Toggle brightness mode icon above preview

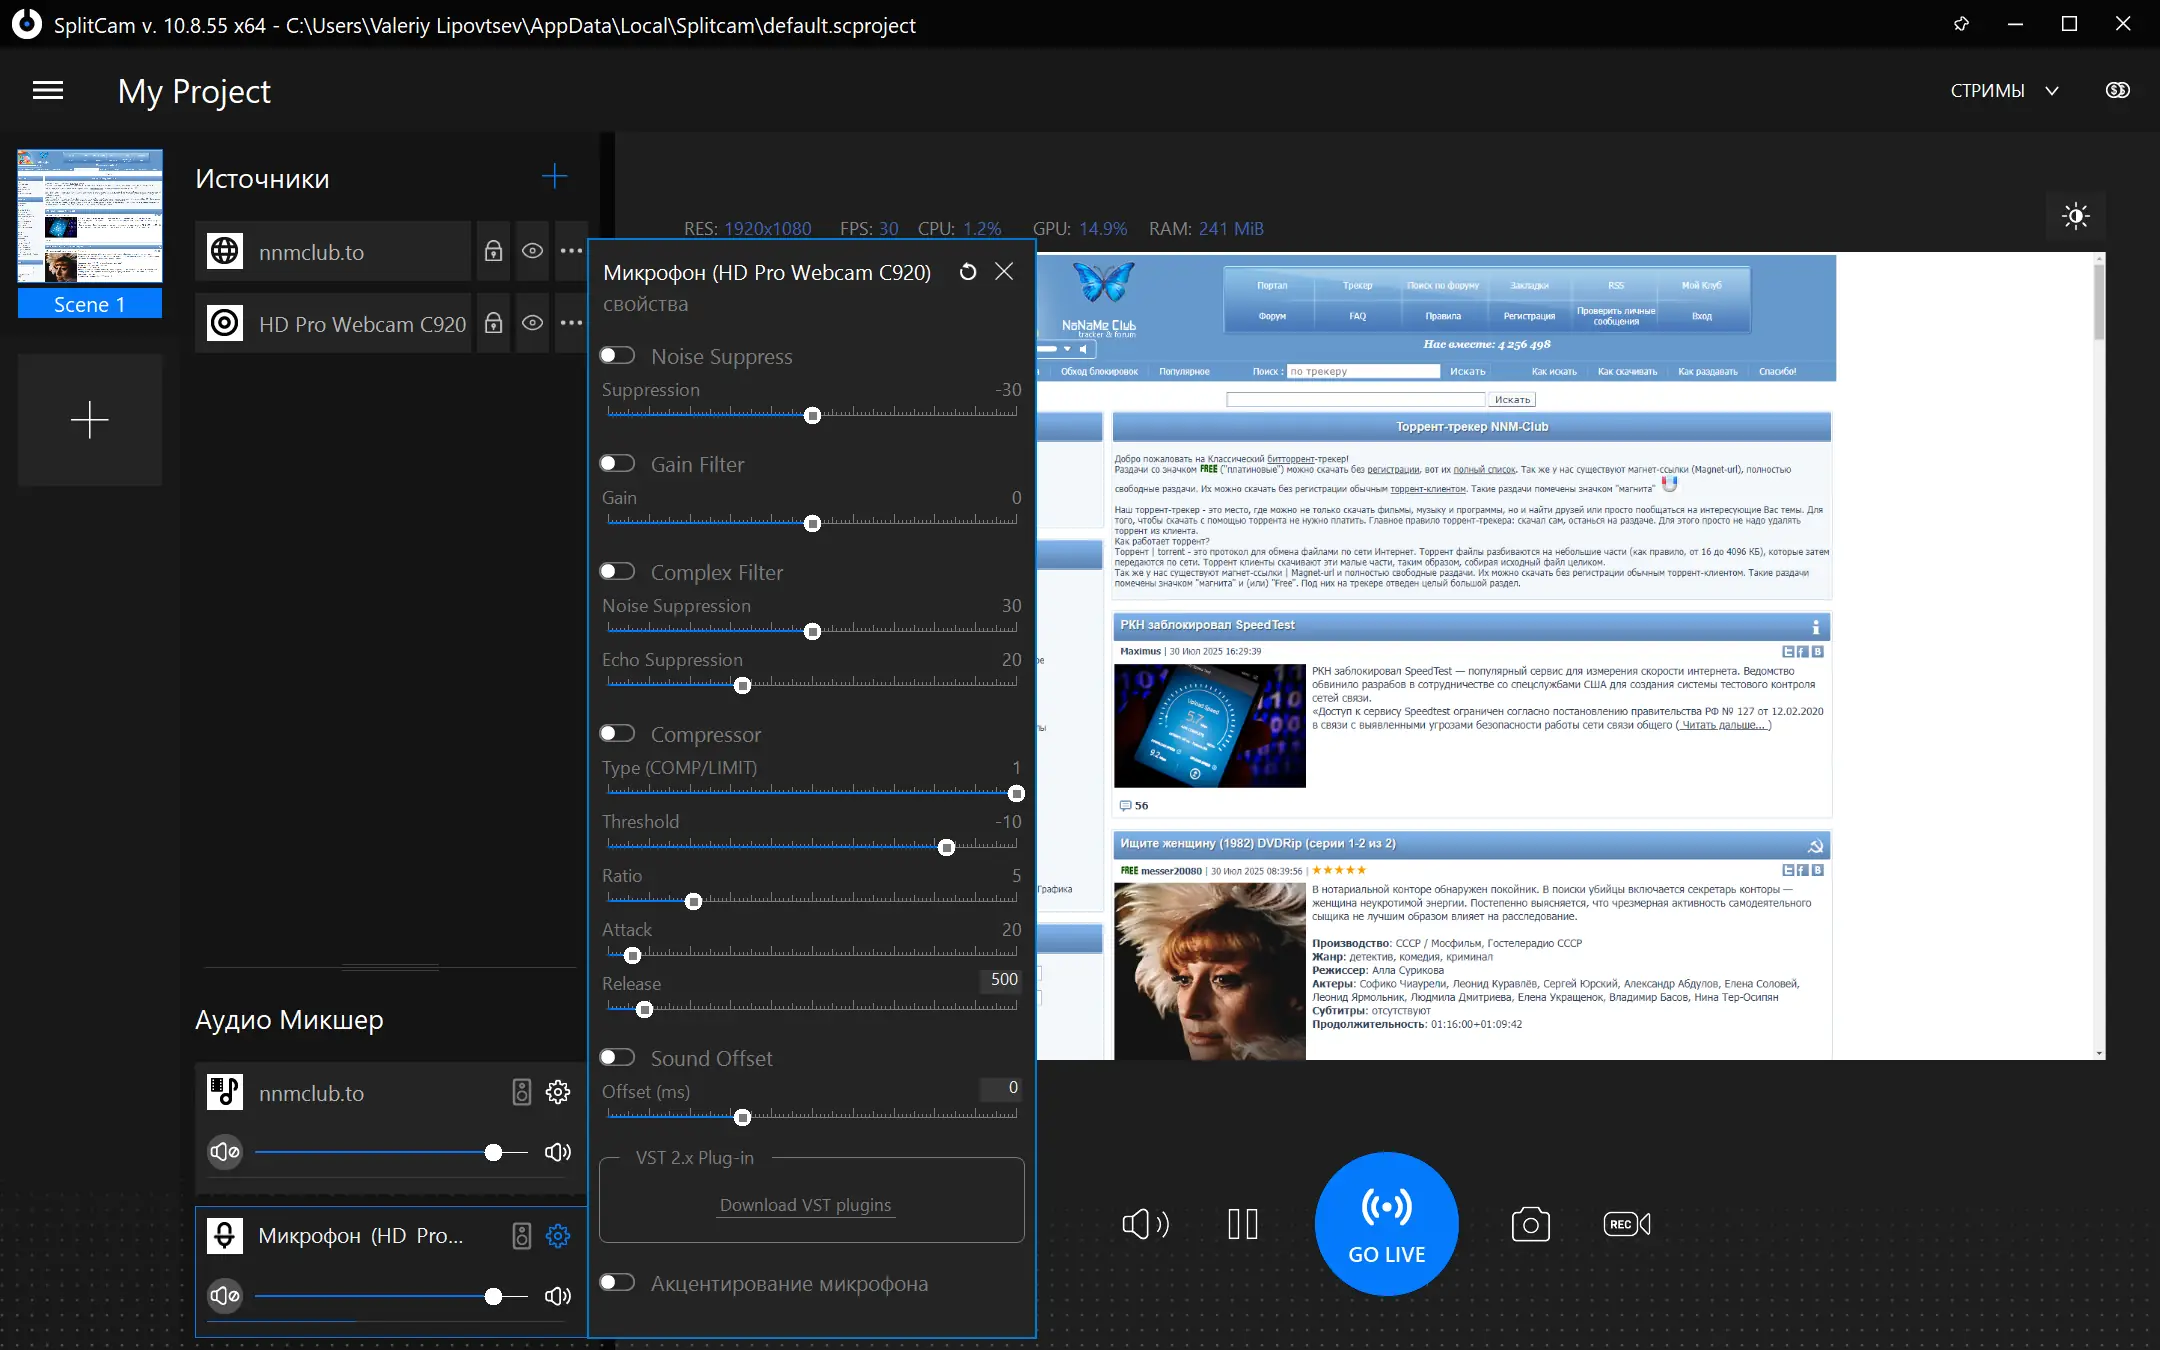point(2075,216)
